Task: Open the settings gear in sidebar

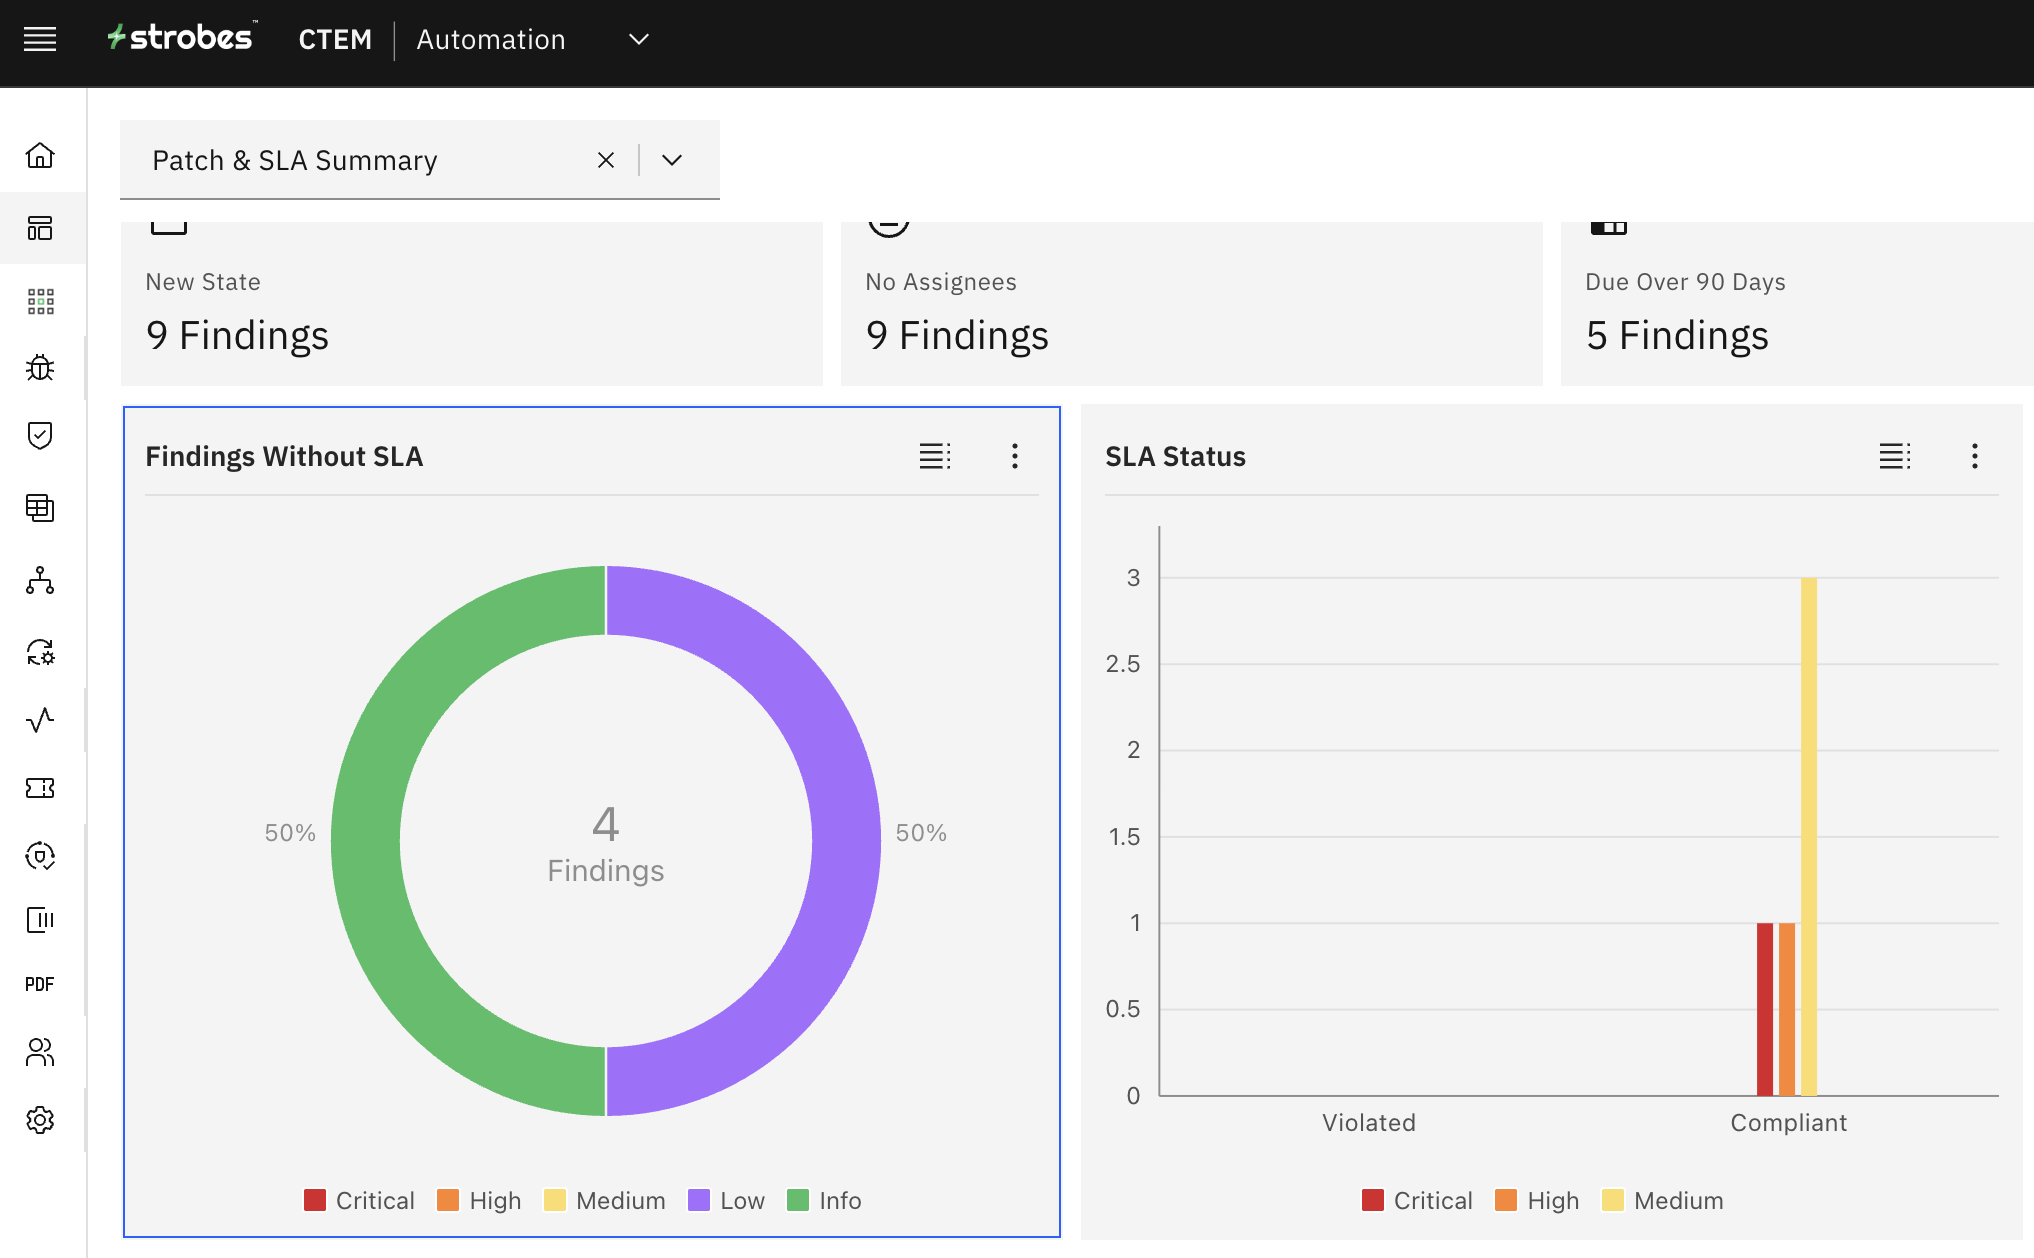Action: 40,1120
